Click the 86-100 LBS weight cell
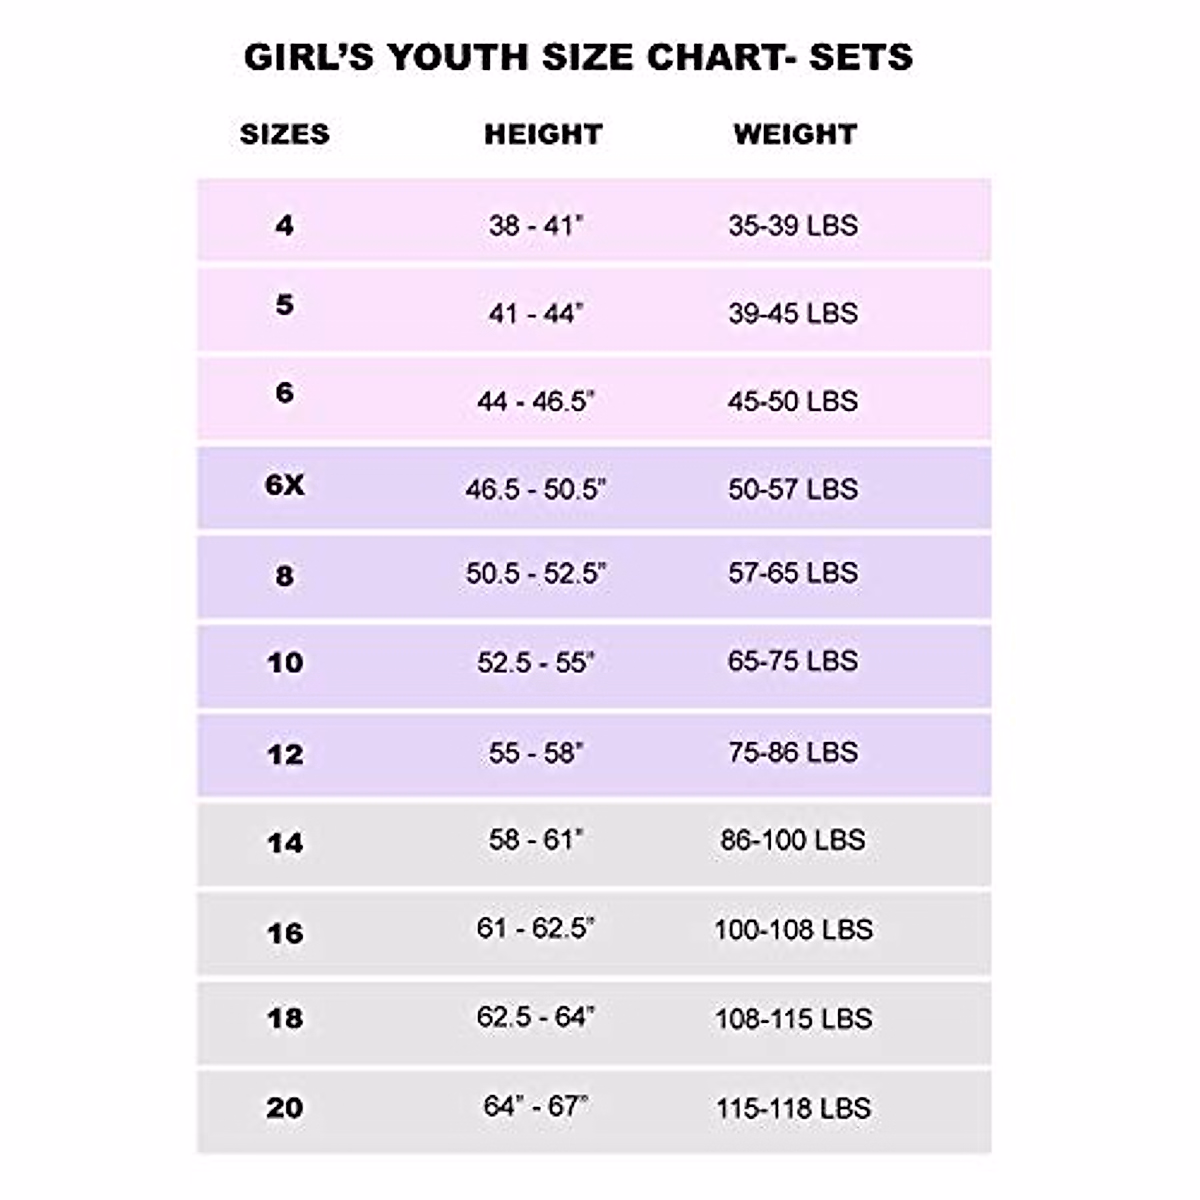 pyautogui.click(x=793, y=839)
